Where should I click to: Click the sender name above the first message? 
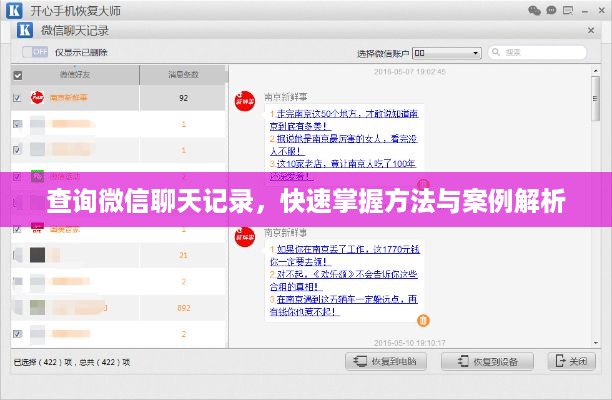[x=286, y=96]
